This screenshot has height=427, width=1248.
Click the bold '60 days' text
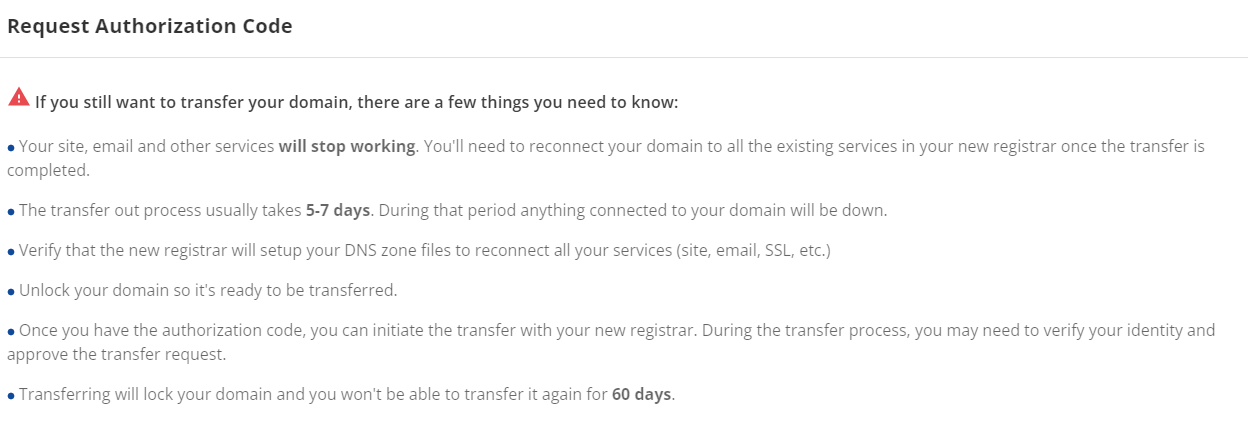click(x=641, y=395)
